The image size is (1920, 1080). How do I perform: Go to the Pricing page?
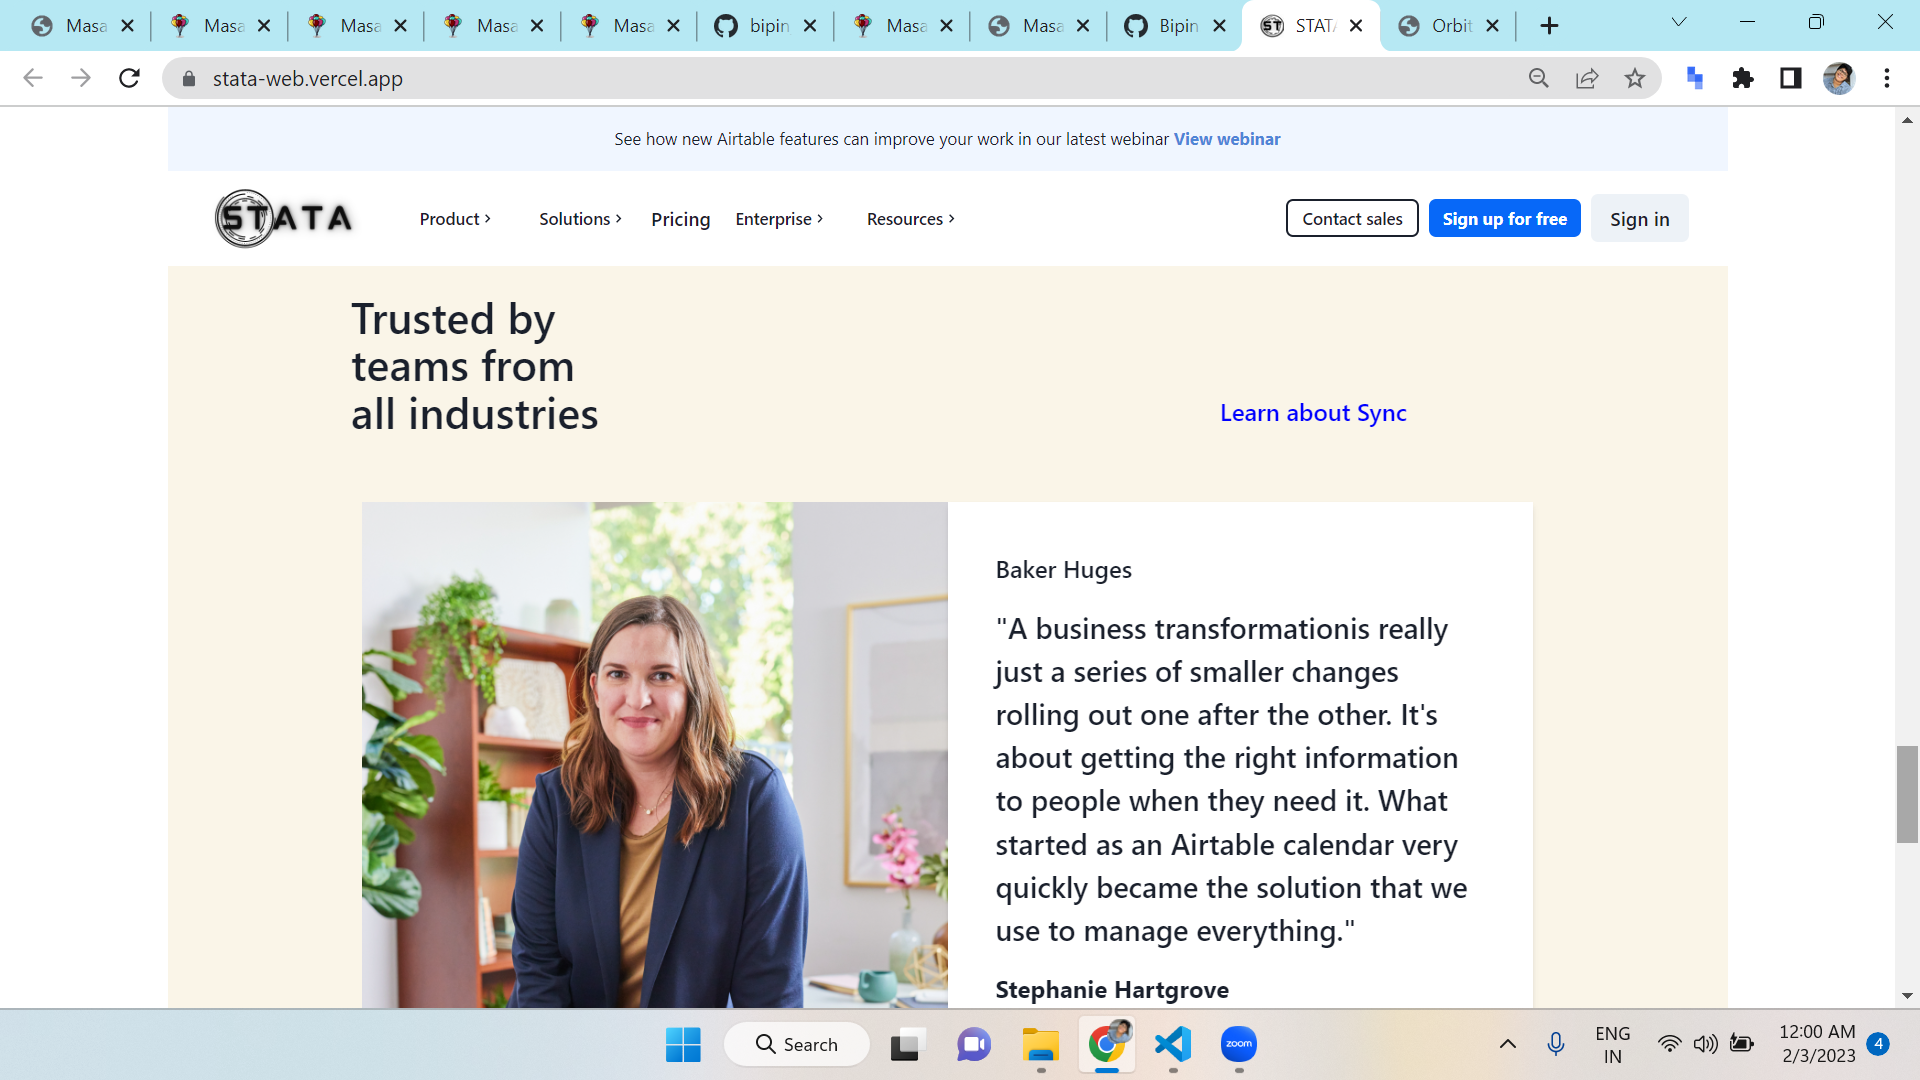pyautogui.click(x=680, y=219)
